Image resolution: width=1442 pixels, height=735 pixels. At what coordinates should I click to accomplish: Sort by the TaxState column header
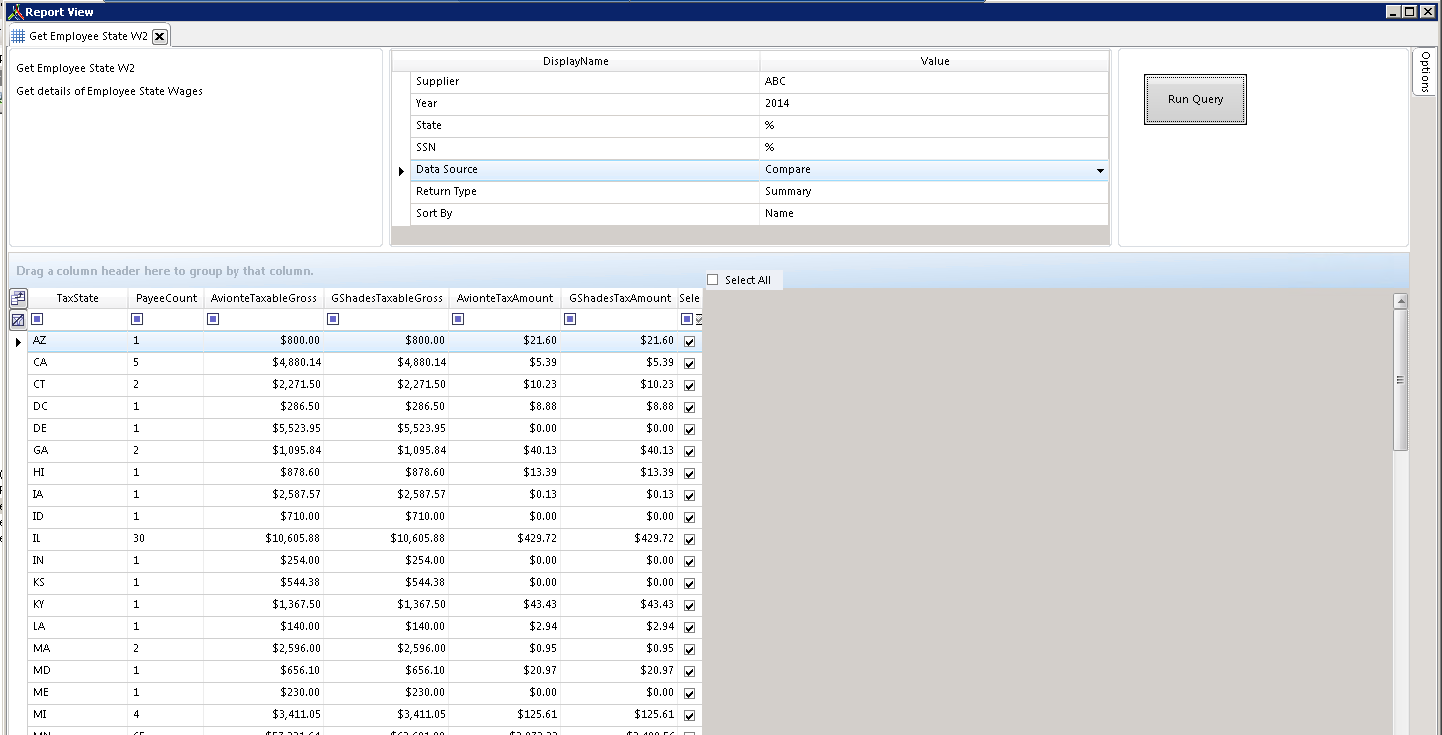(77, 298)
